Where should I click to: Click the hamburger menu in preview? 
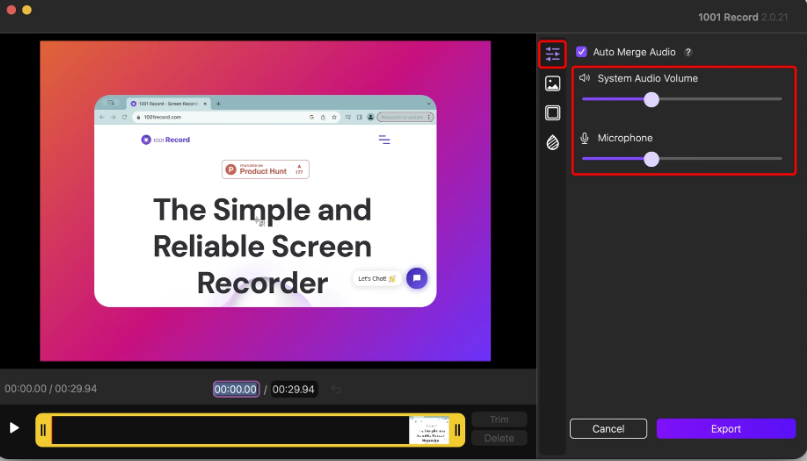click(384, 139)
